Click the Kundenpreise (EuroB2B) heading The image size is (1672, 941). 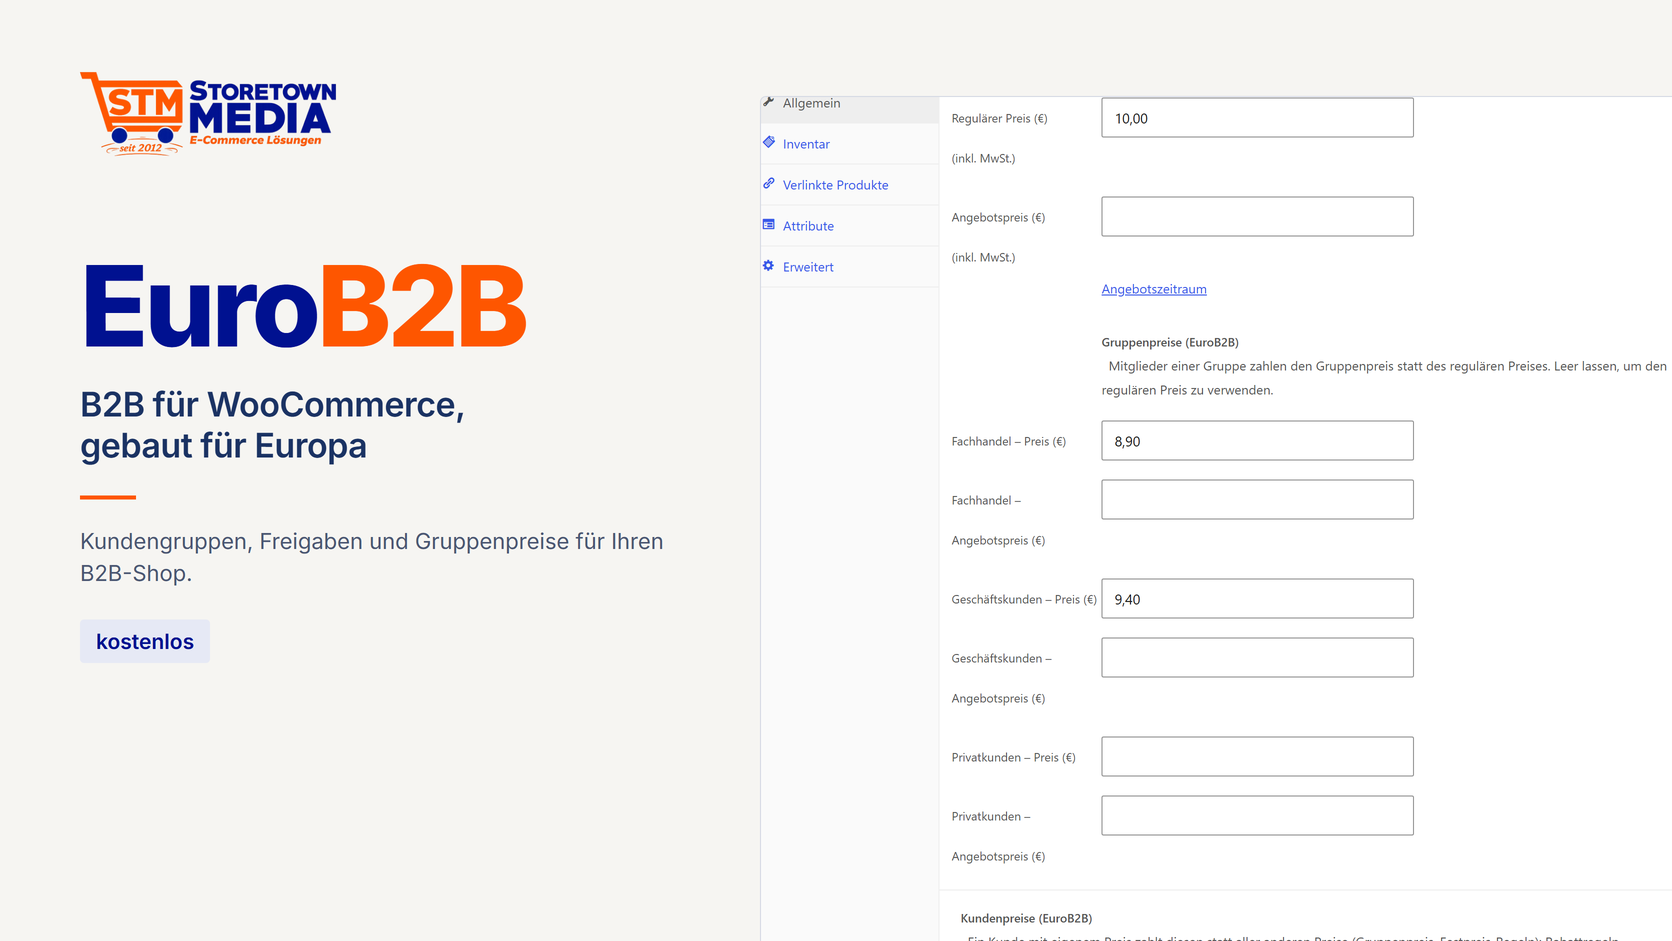pyautogui.click(x=1026, y=918)
